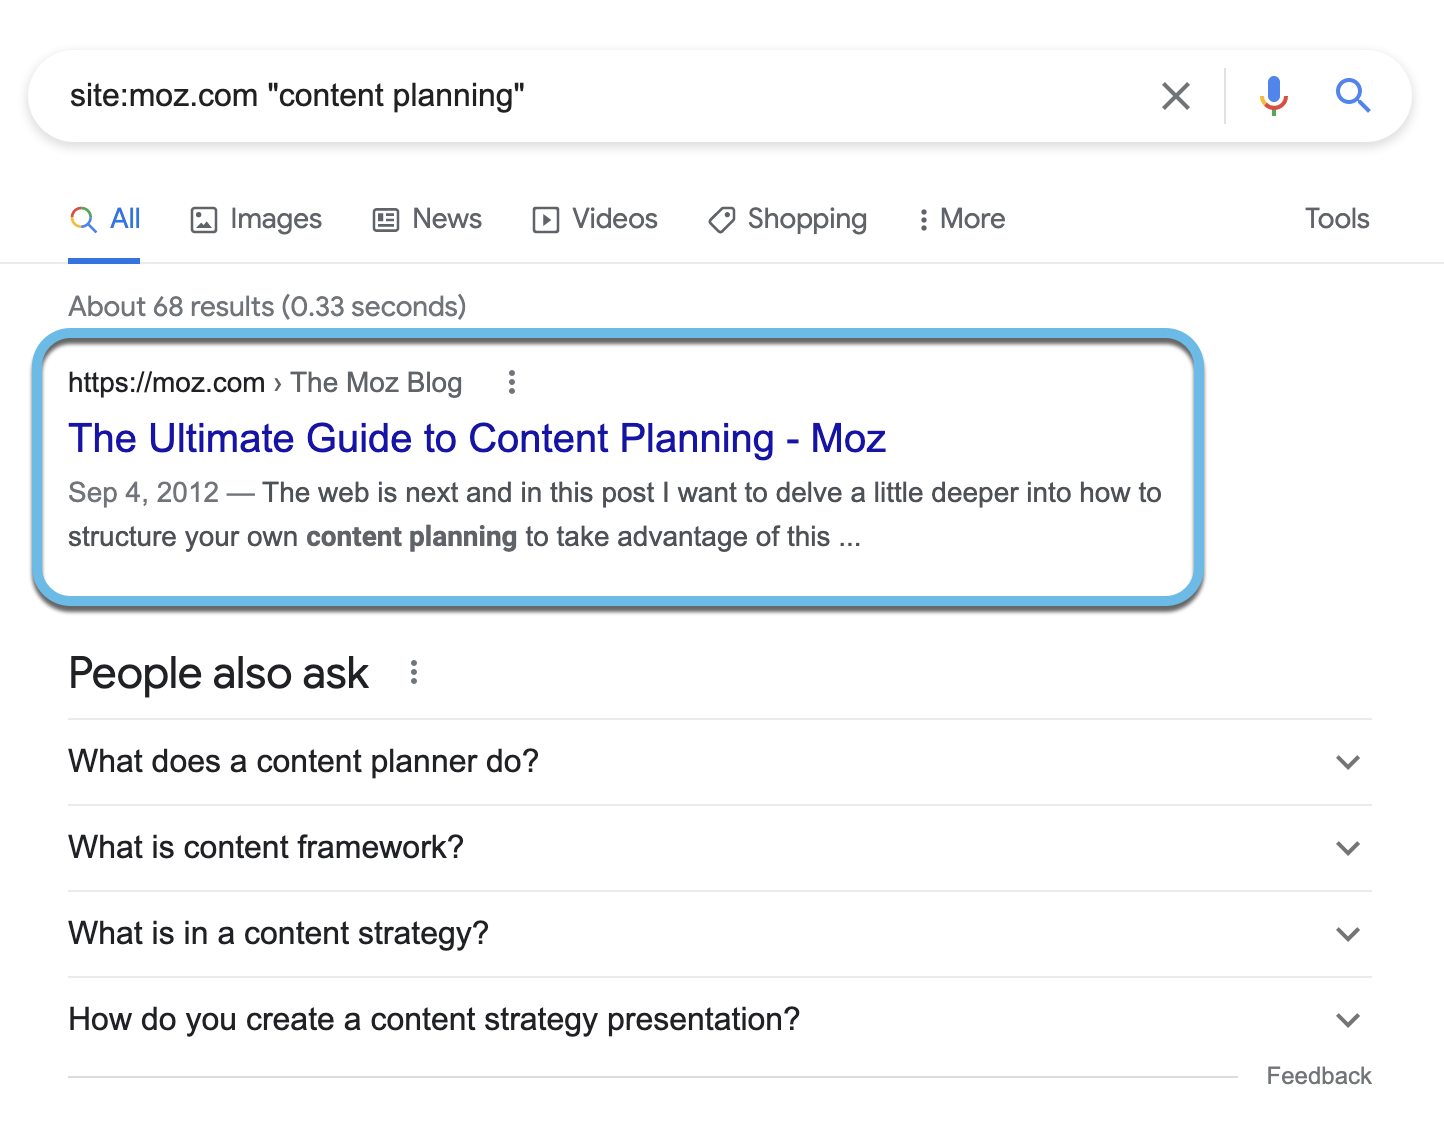Click the Videos play icon

coord(545,219)
